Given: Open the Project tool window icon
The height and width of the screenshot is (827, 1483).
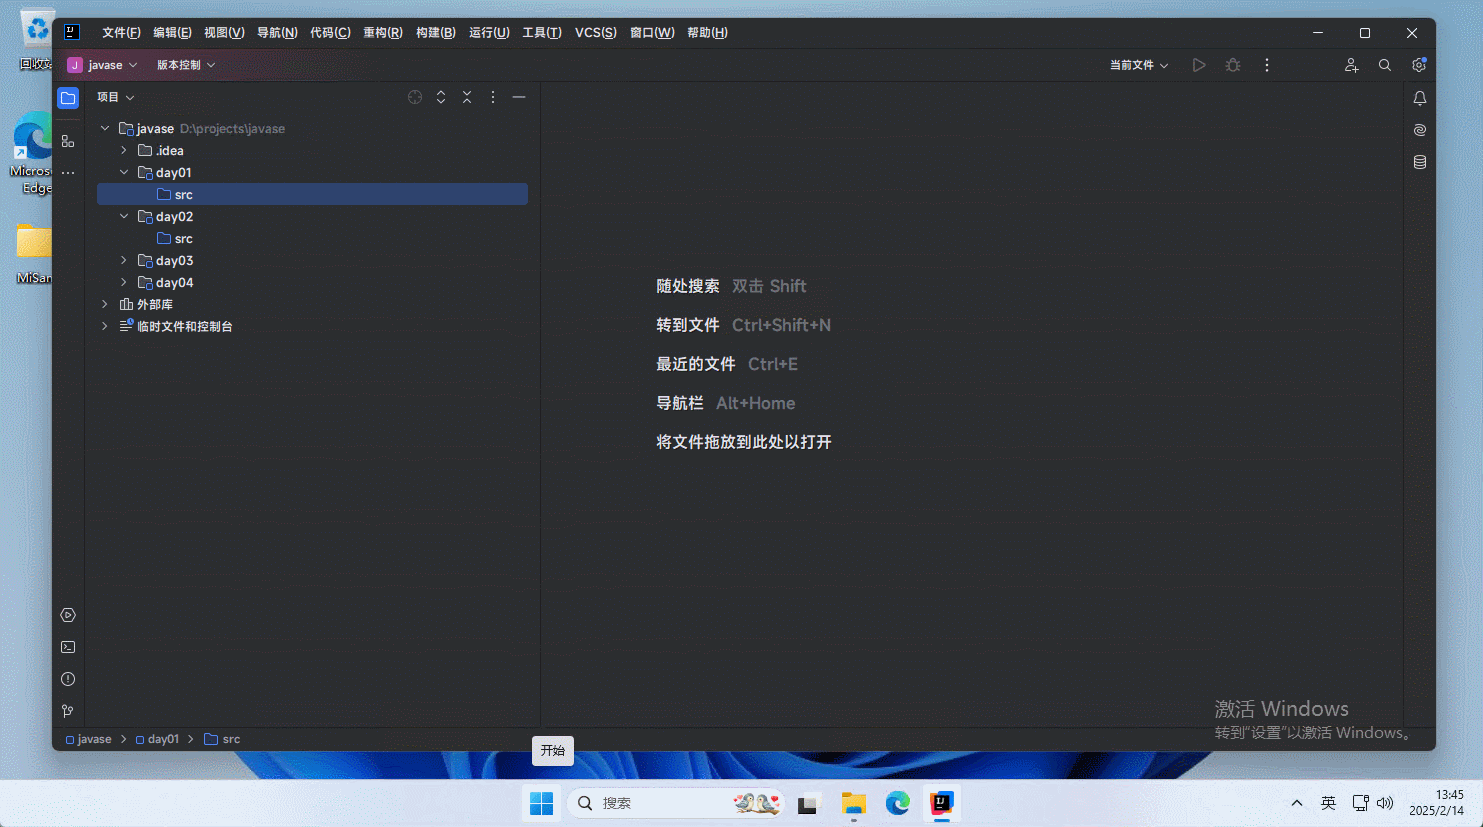Looking at the screenshot, I should coord(68,98).
